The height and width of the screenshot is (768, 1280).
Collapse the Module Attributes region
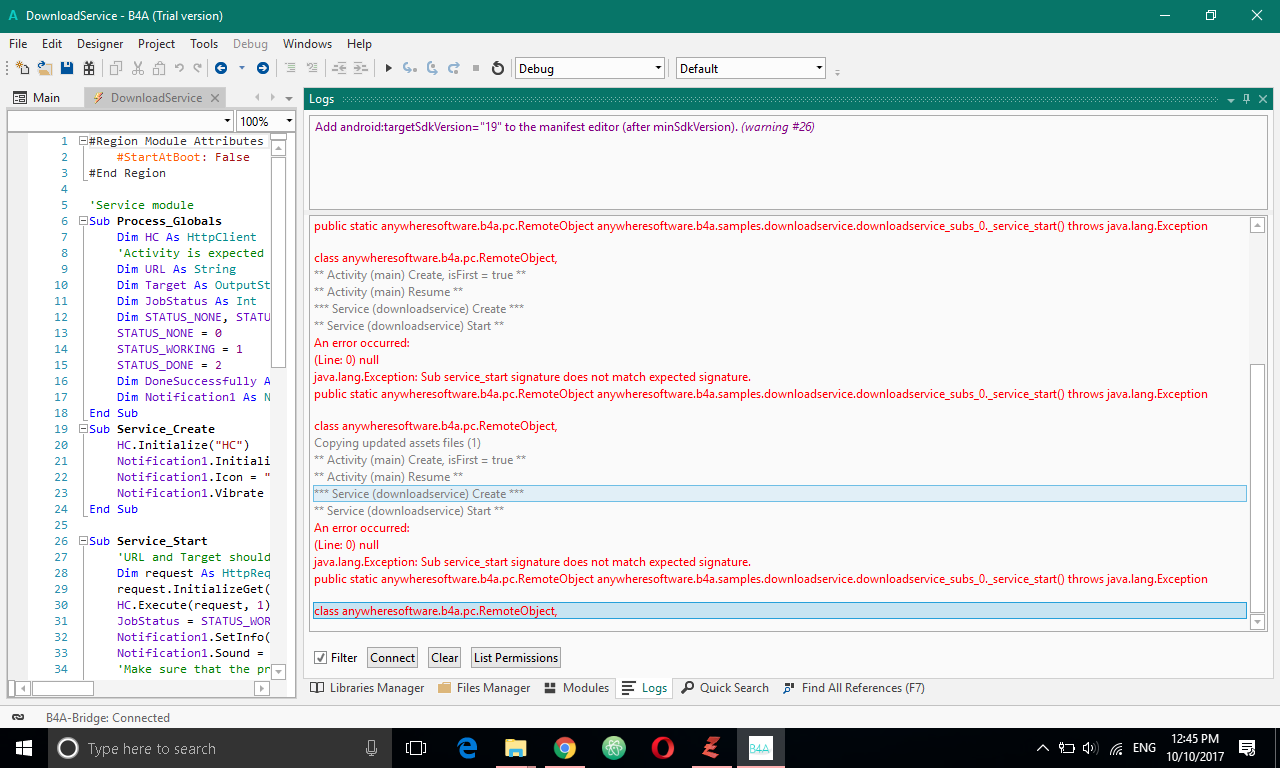click(x=82, y=142)
